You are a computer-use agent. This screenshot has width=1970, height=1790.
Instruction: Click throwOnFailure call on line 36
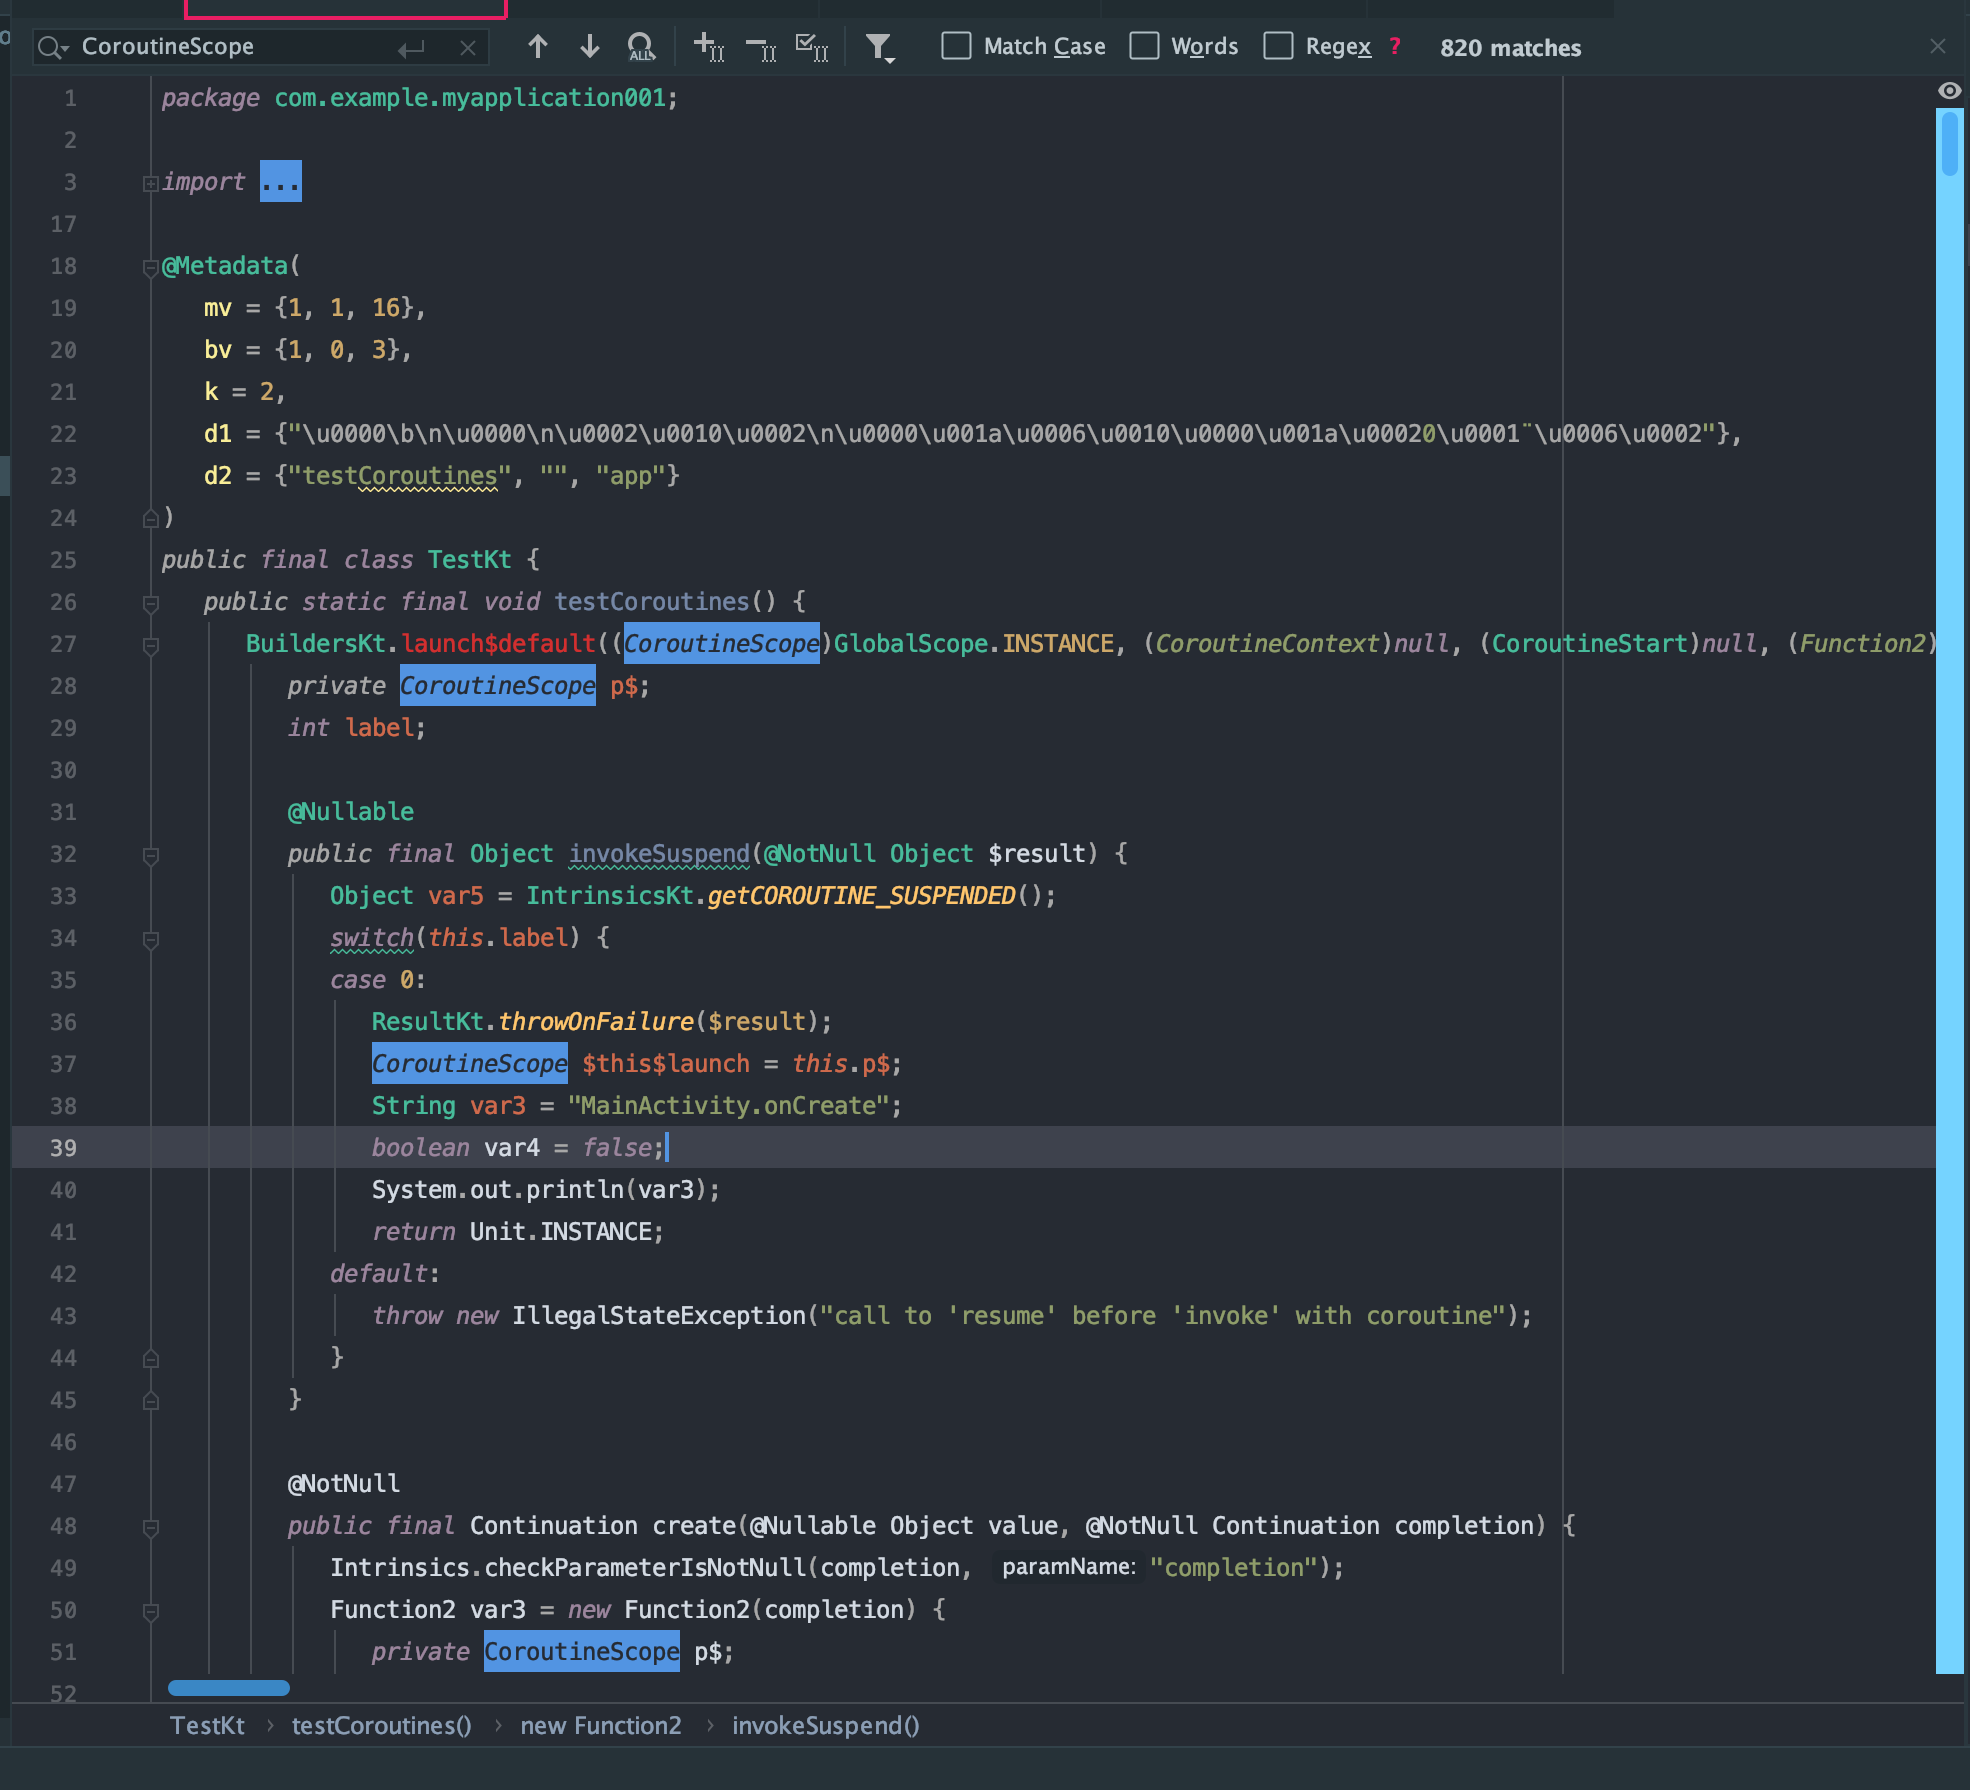pos(596,1022)
